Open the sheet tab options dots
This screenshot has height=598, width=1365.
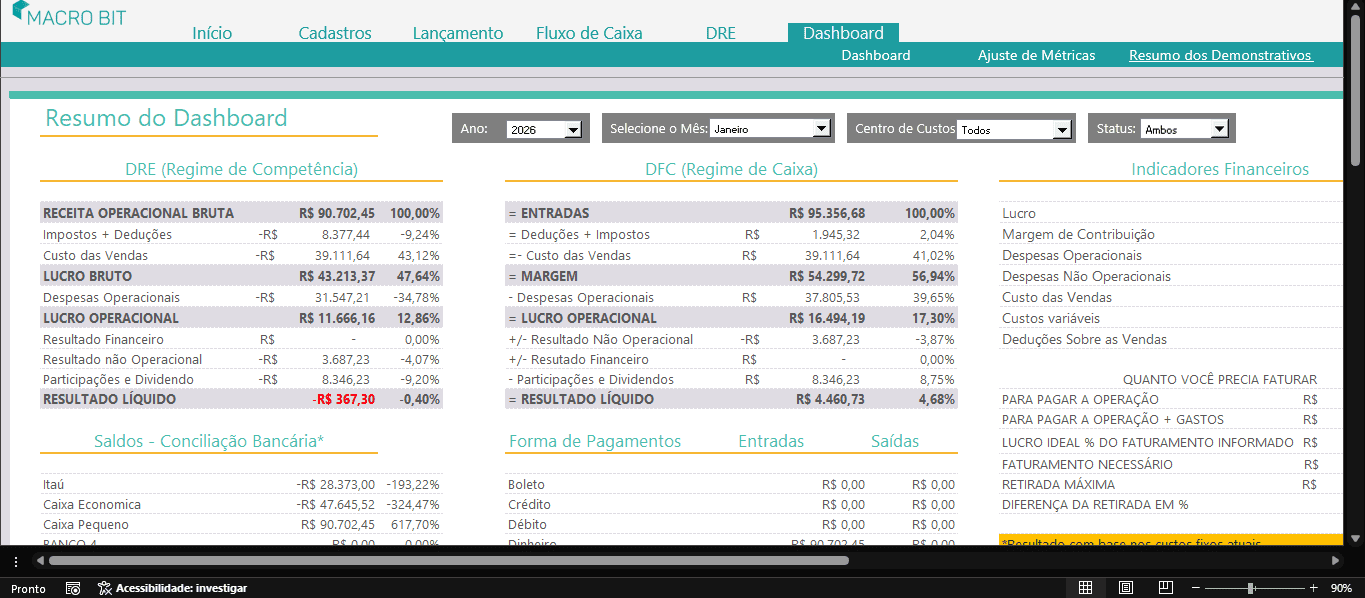pos(15,561)
